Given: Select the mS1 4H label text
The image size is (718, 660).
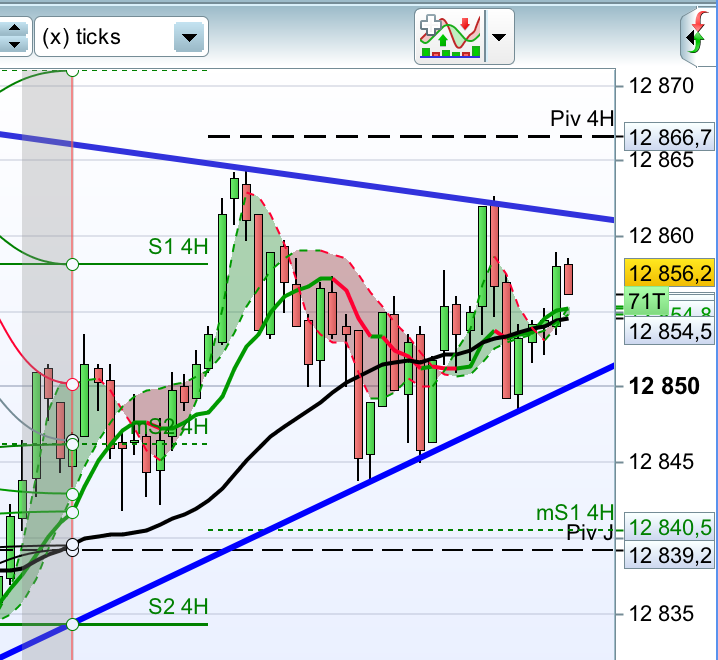Looking at the screenshot, I should pos(575,513).
